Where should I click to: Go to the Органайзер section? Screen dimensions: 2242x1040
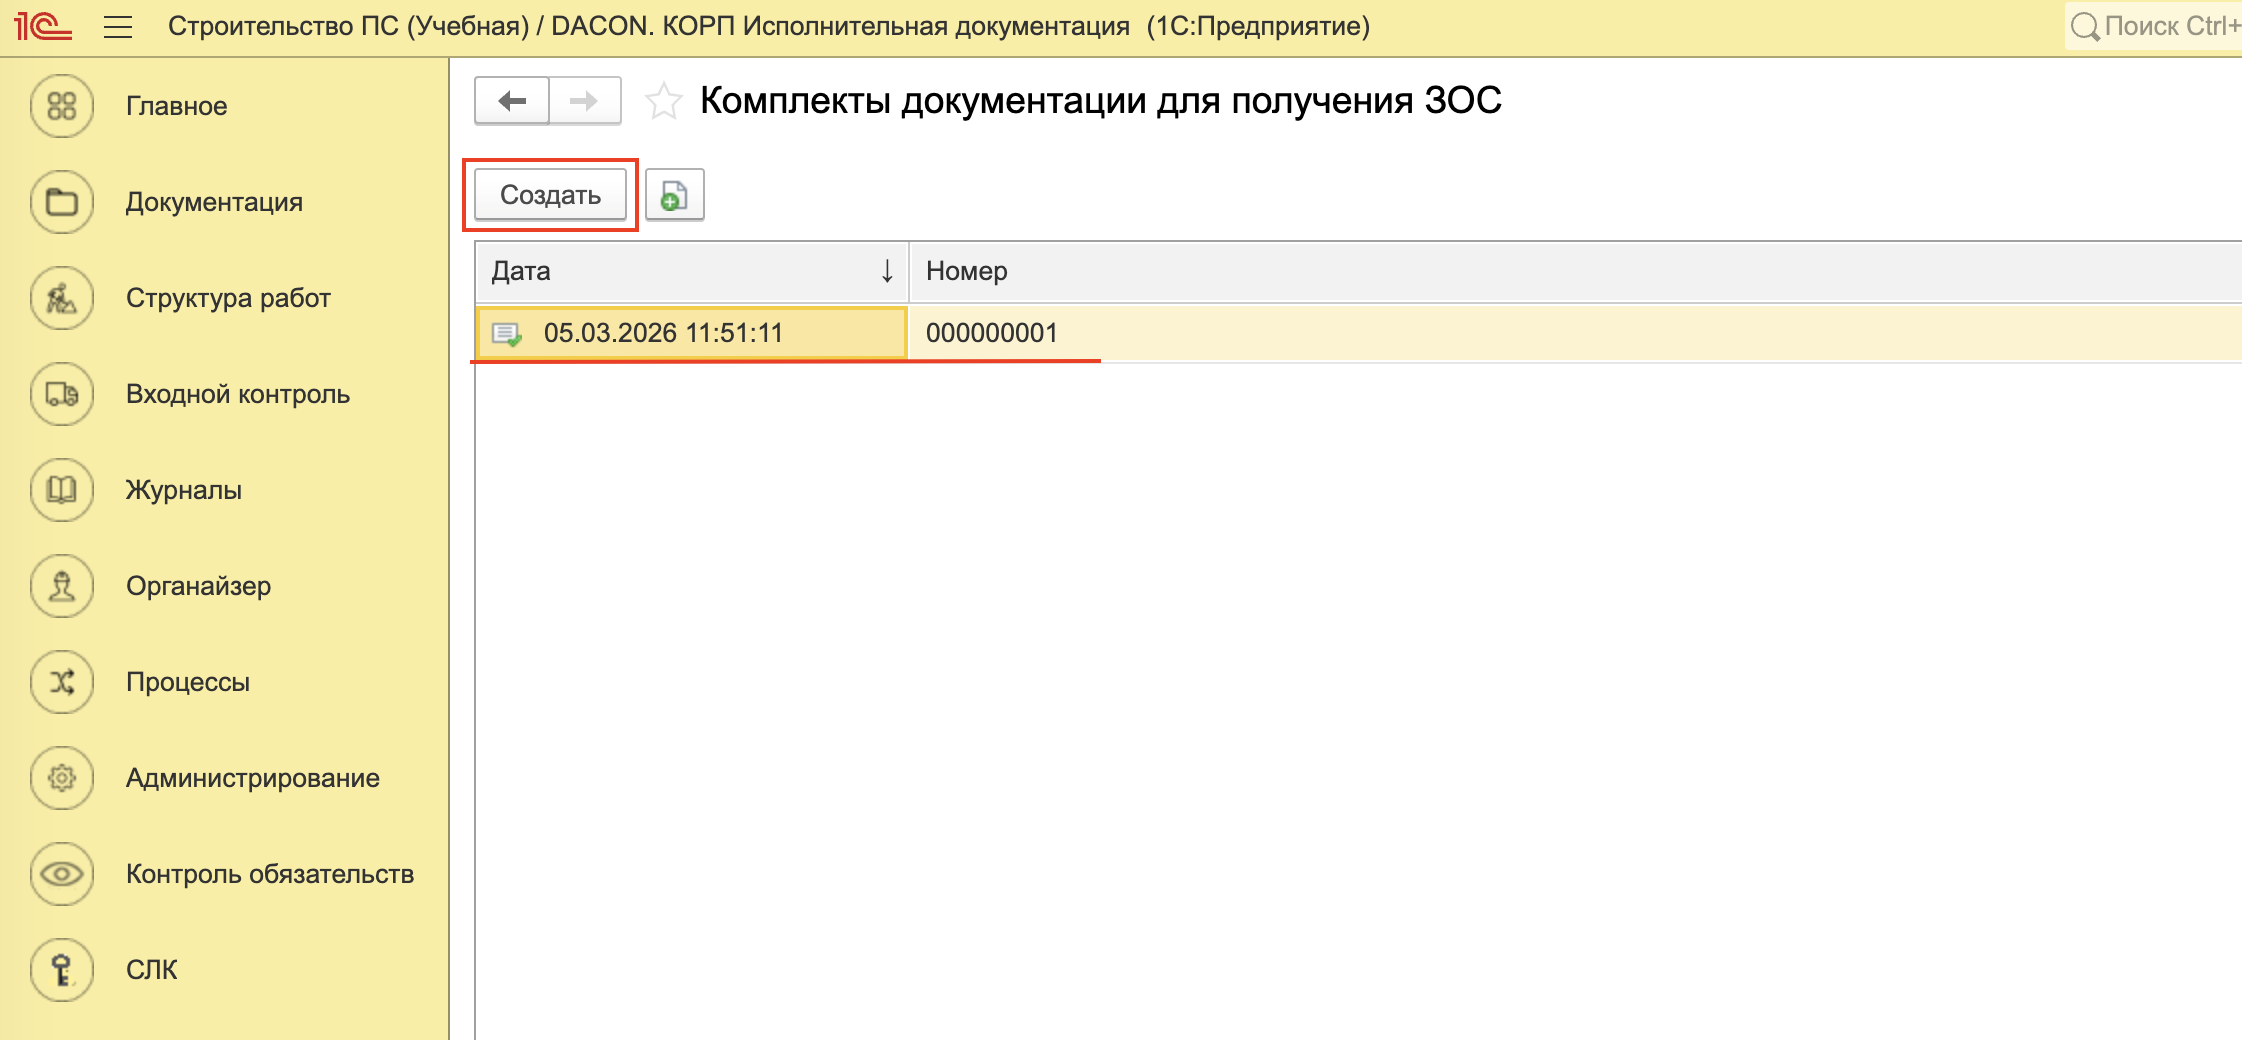(198, 586)
